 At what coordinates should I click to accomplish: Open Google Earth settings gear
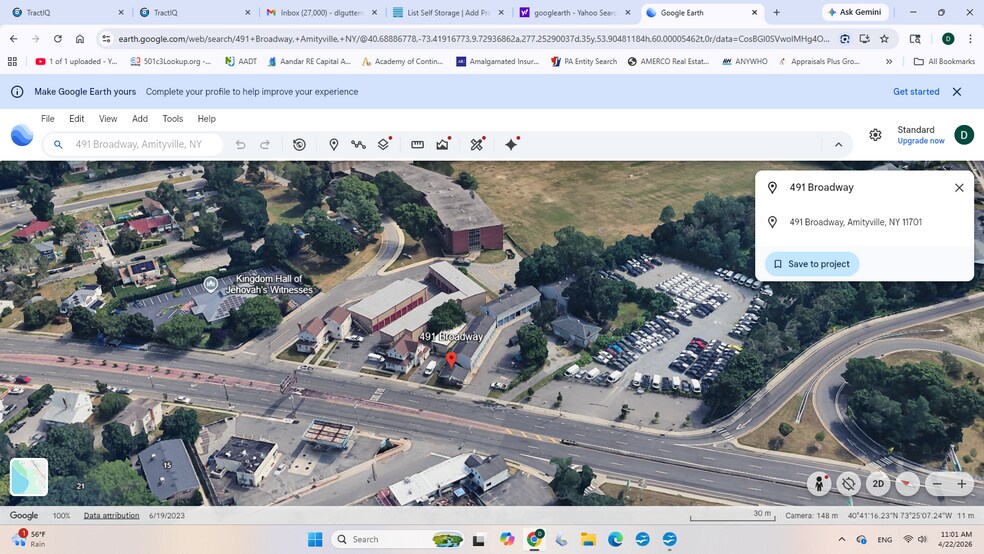(x=875, y=135)
